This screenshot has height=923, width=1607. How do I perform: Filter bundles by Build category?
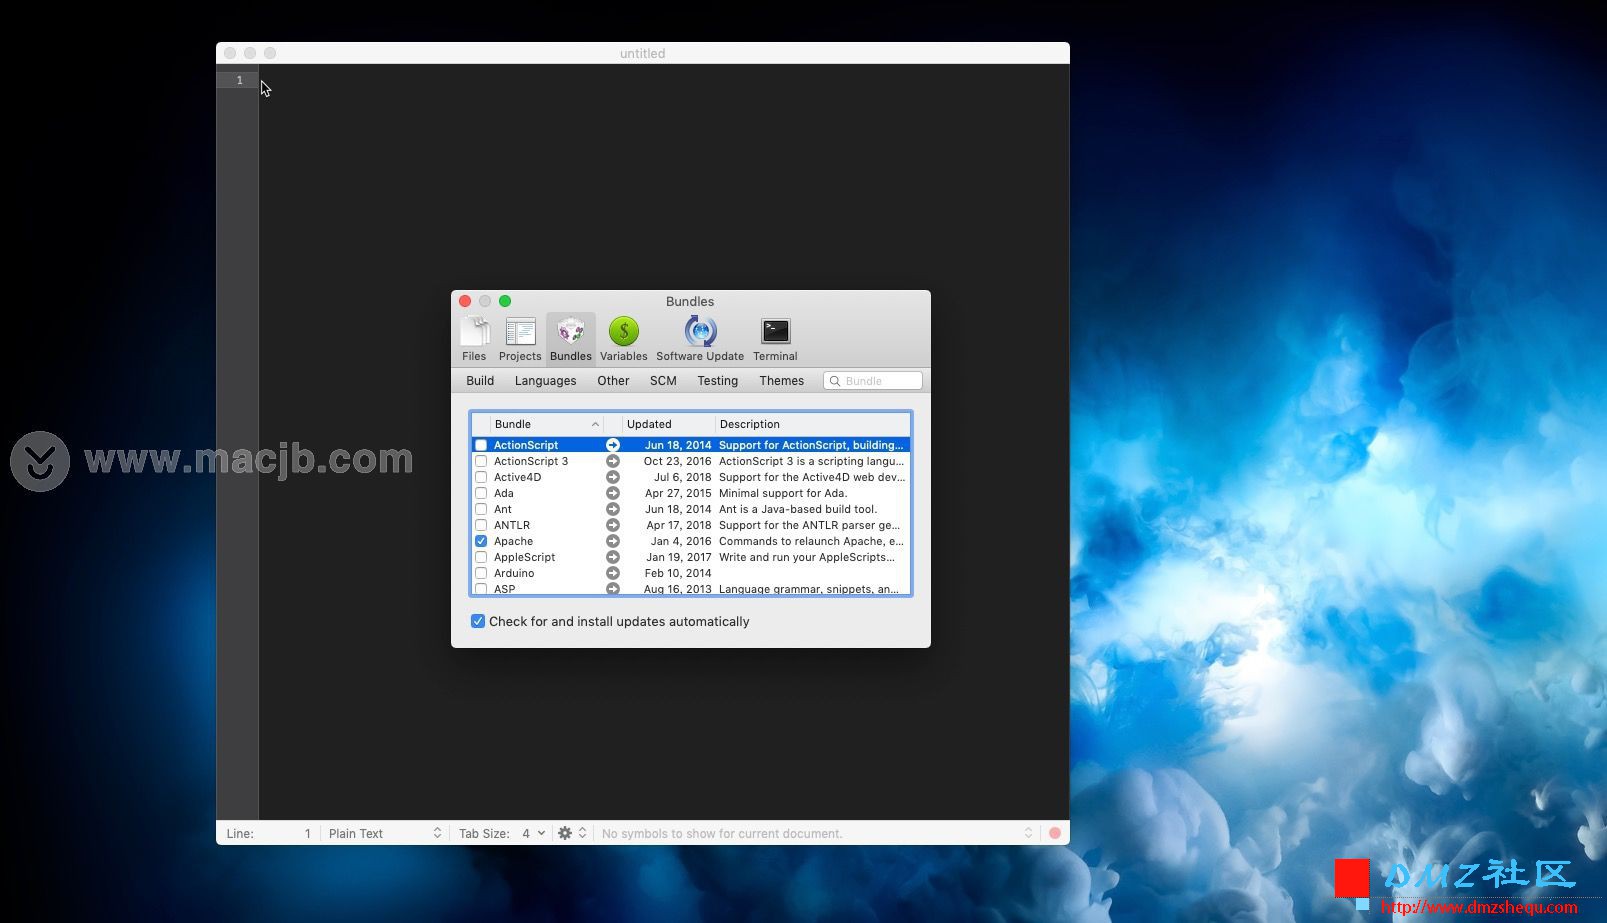(x=480, y=381)
